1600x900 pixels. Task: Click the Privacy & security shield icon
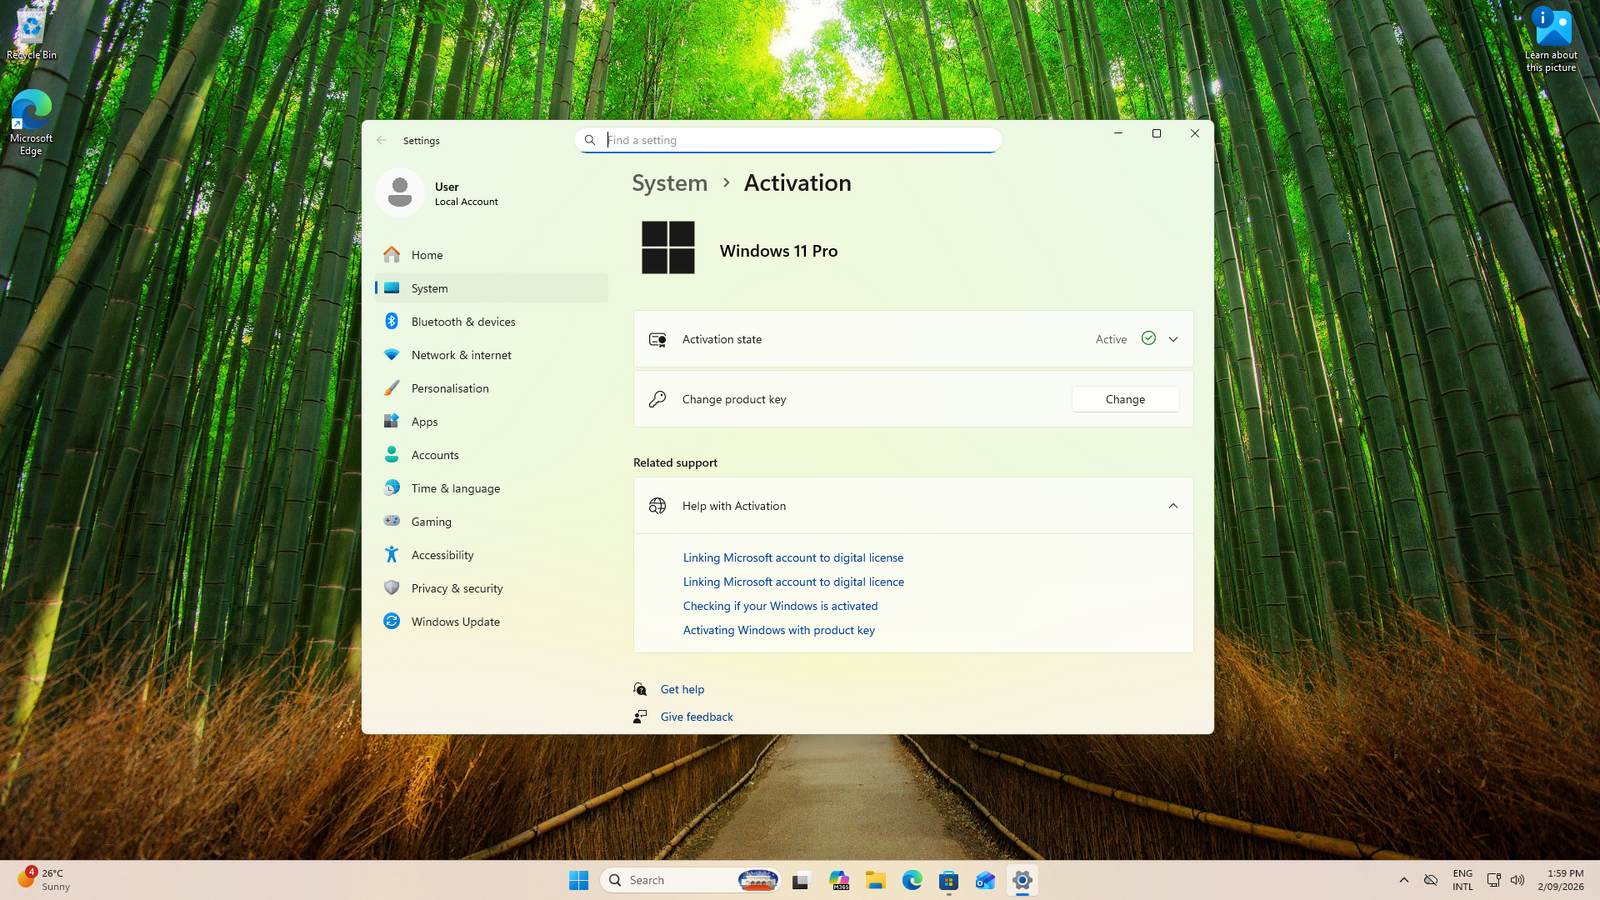392,588
